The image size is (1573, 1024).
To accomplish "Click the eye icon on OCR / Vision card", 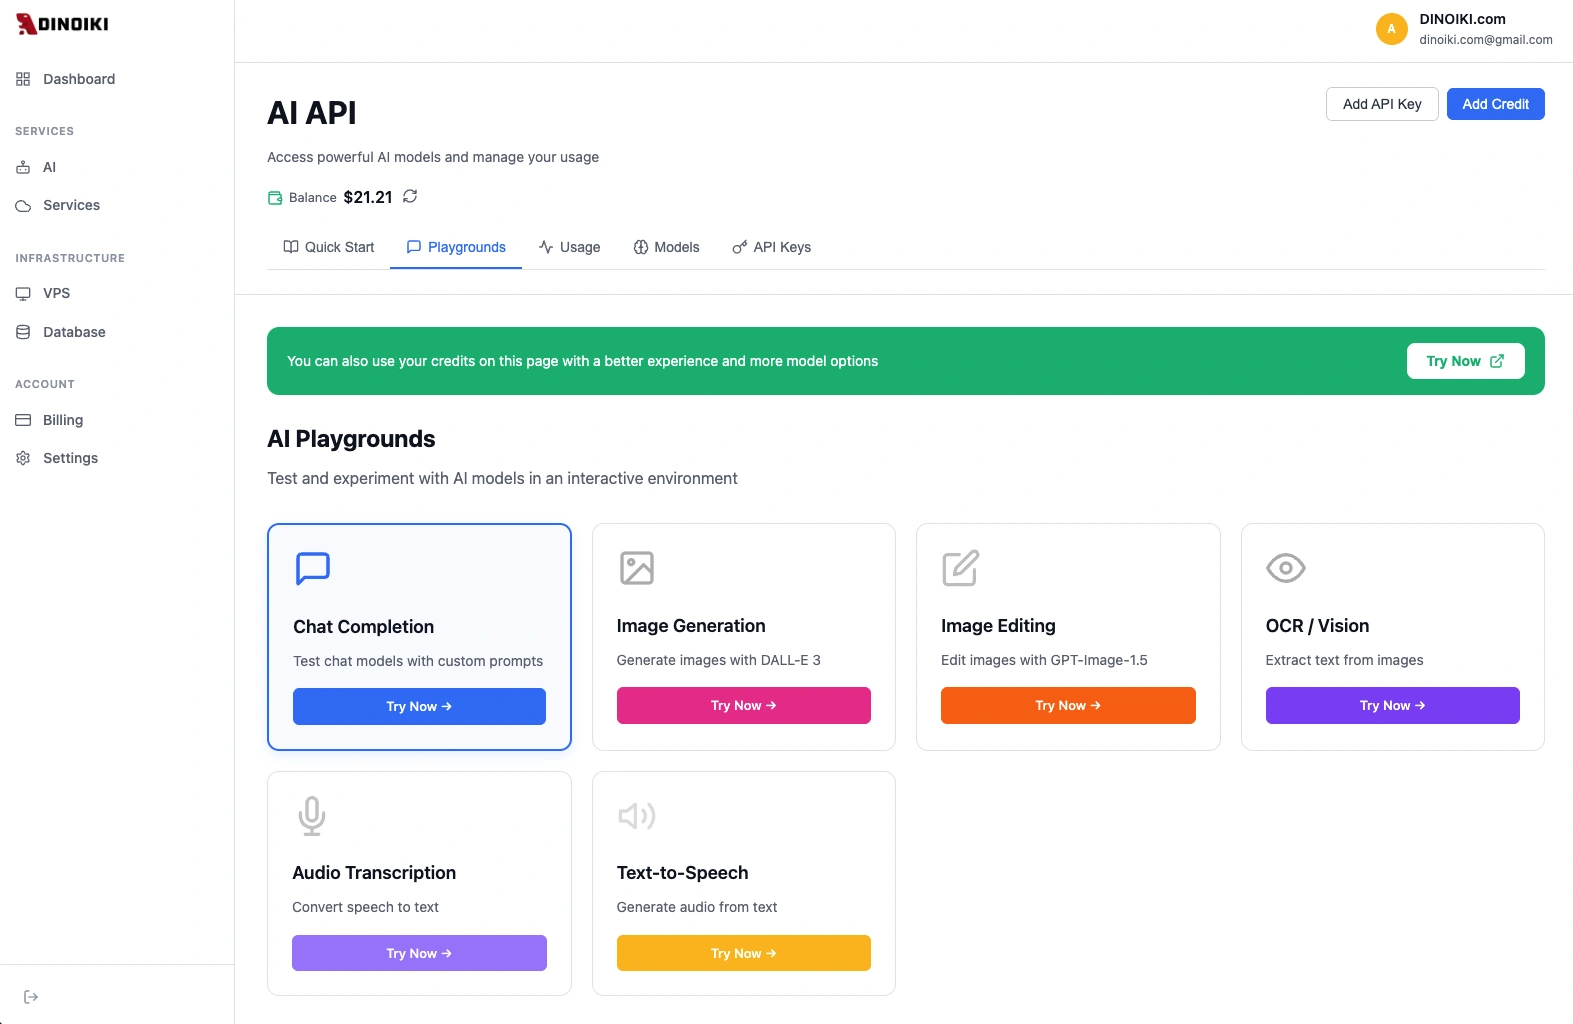I will [1285, 568].
